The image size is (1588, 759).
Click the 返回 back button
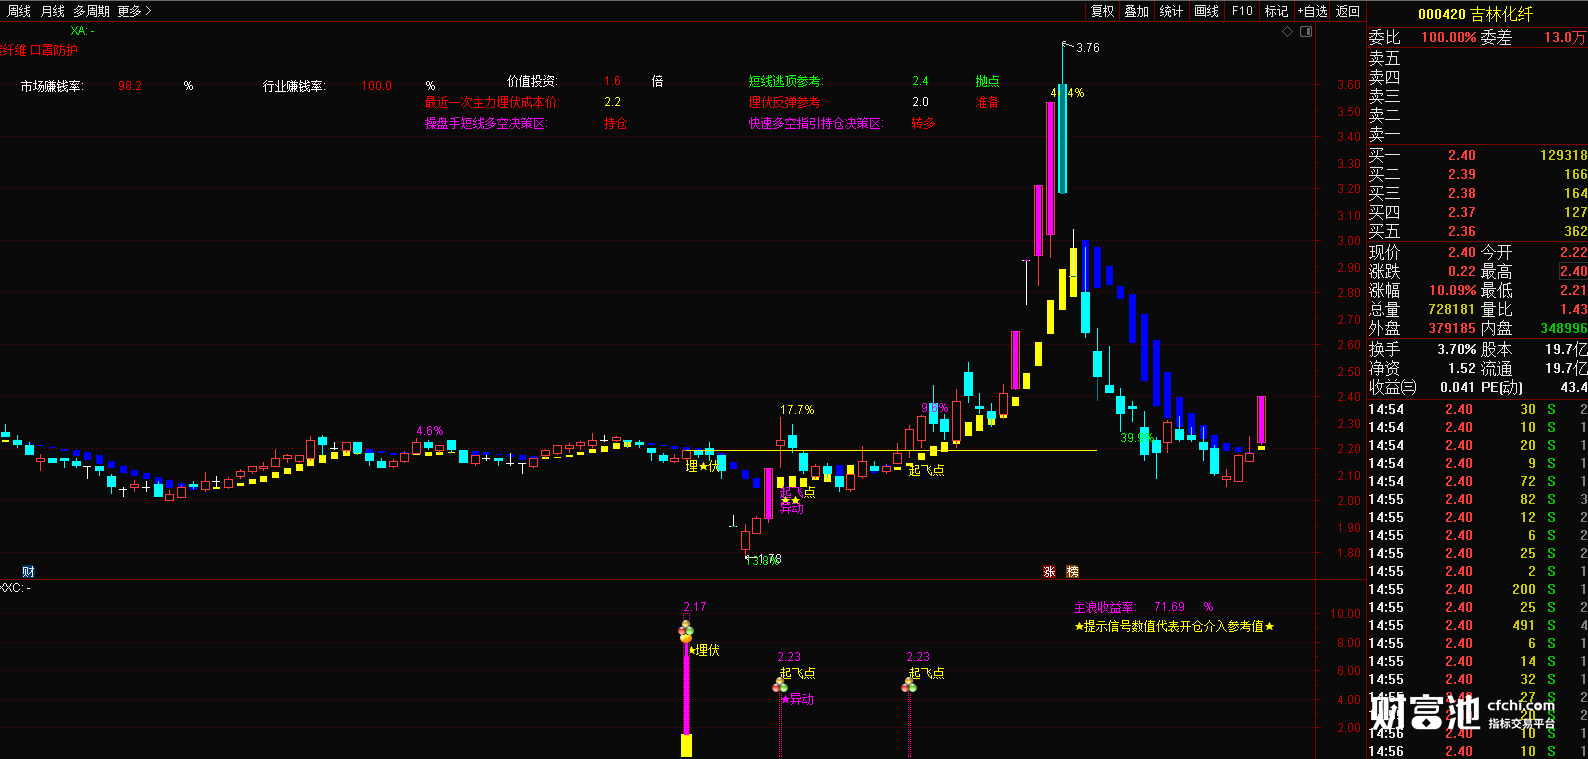point(1348,11)
